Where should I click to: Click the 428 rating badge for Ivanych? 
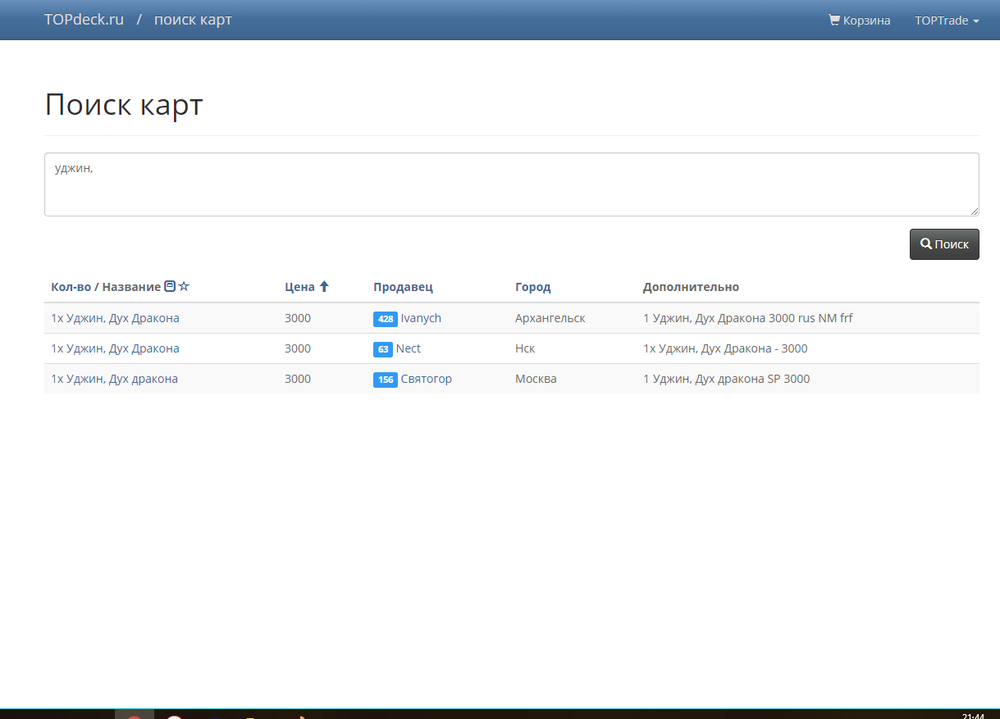385,319
